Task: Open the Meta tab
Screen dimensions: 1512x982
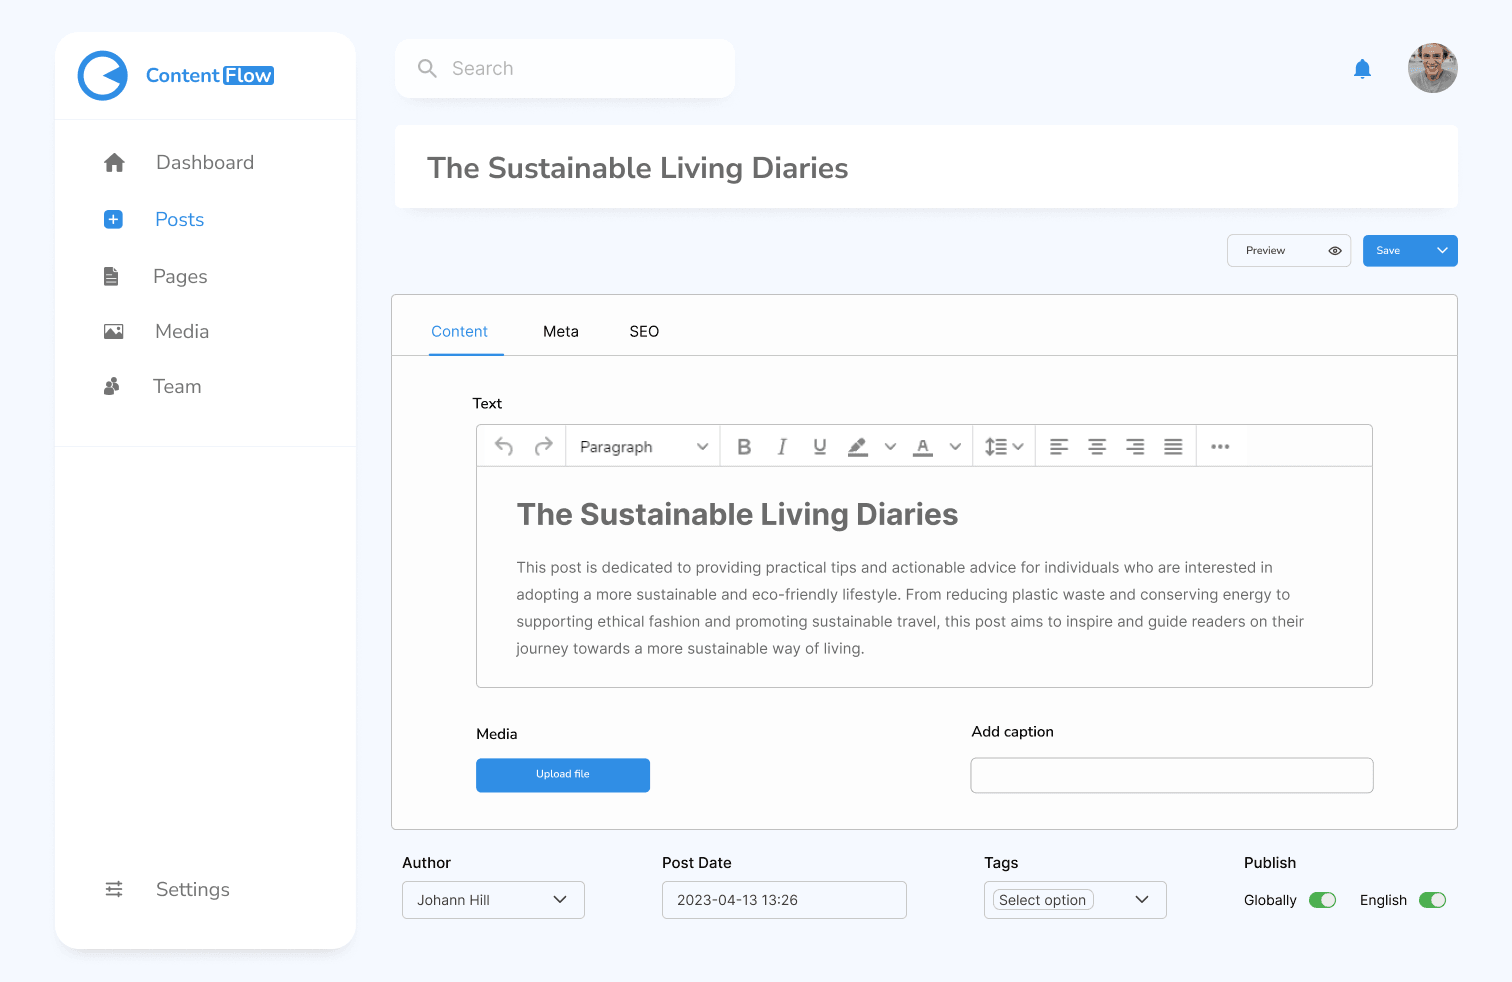Action: (x=560, y=331)
